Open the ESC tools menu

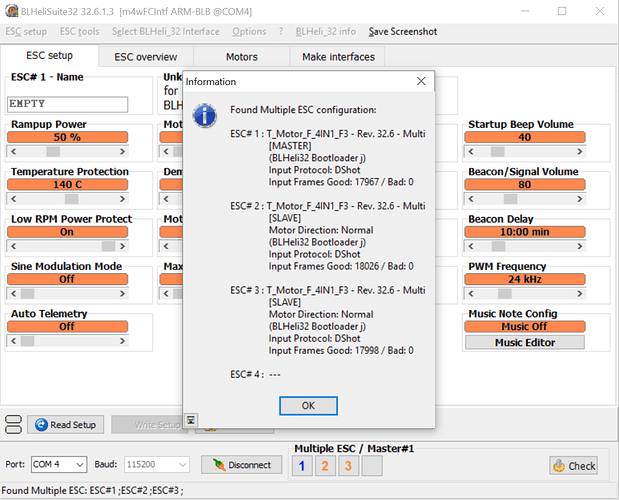[79, 32]
